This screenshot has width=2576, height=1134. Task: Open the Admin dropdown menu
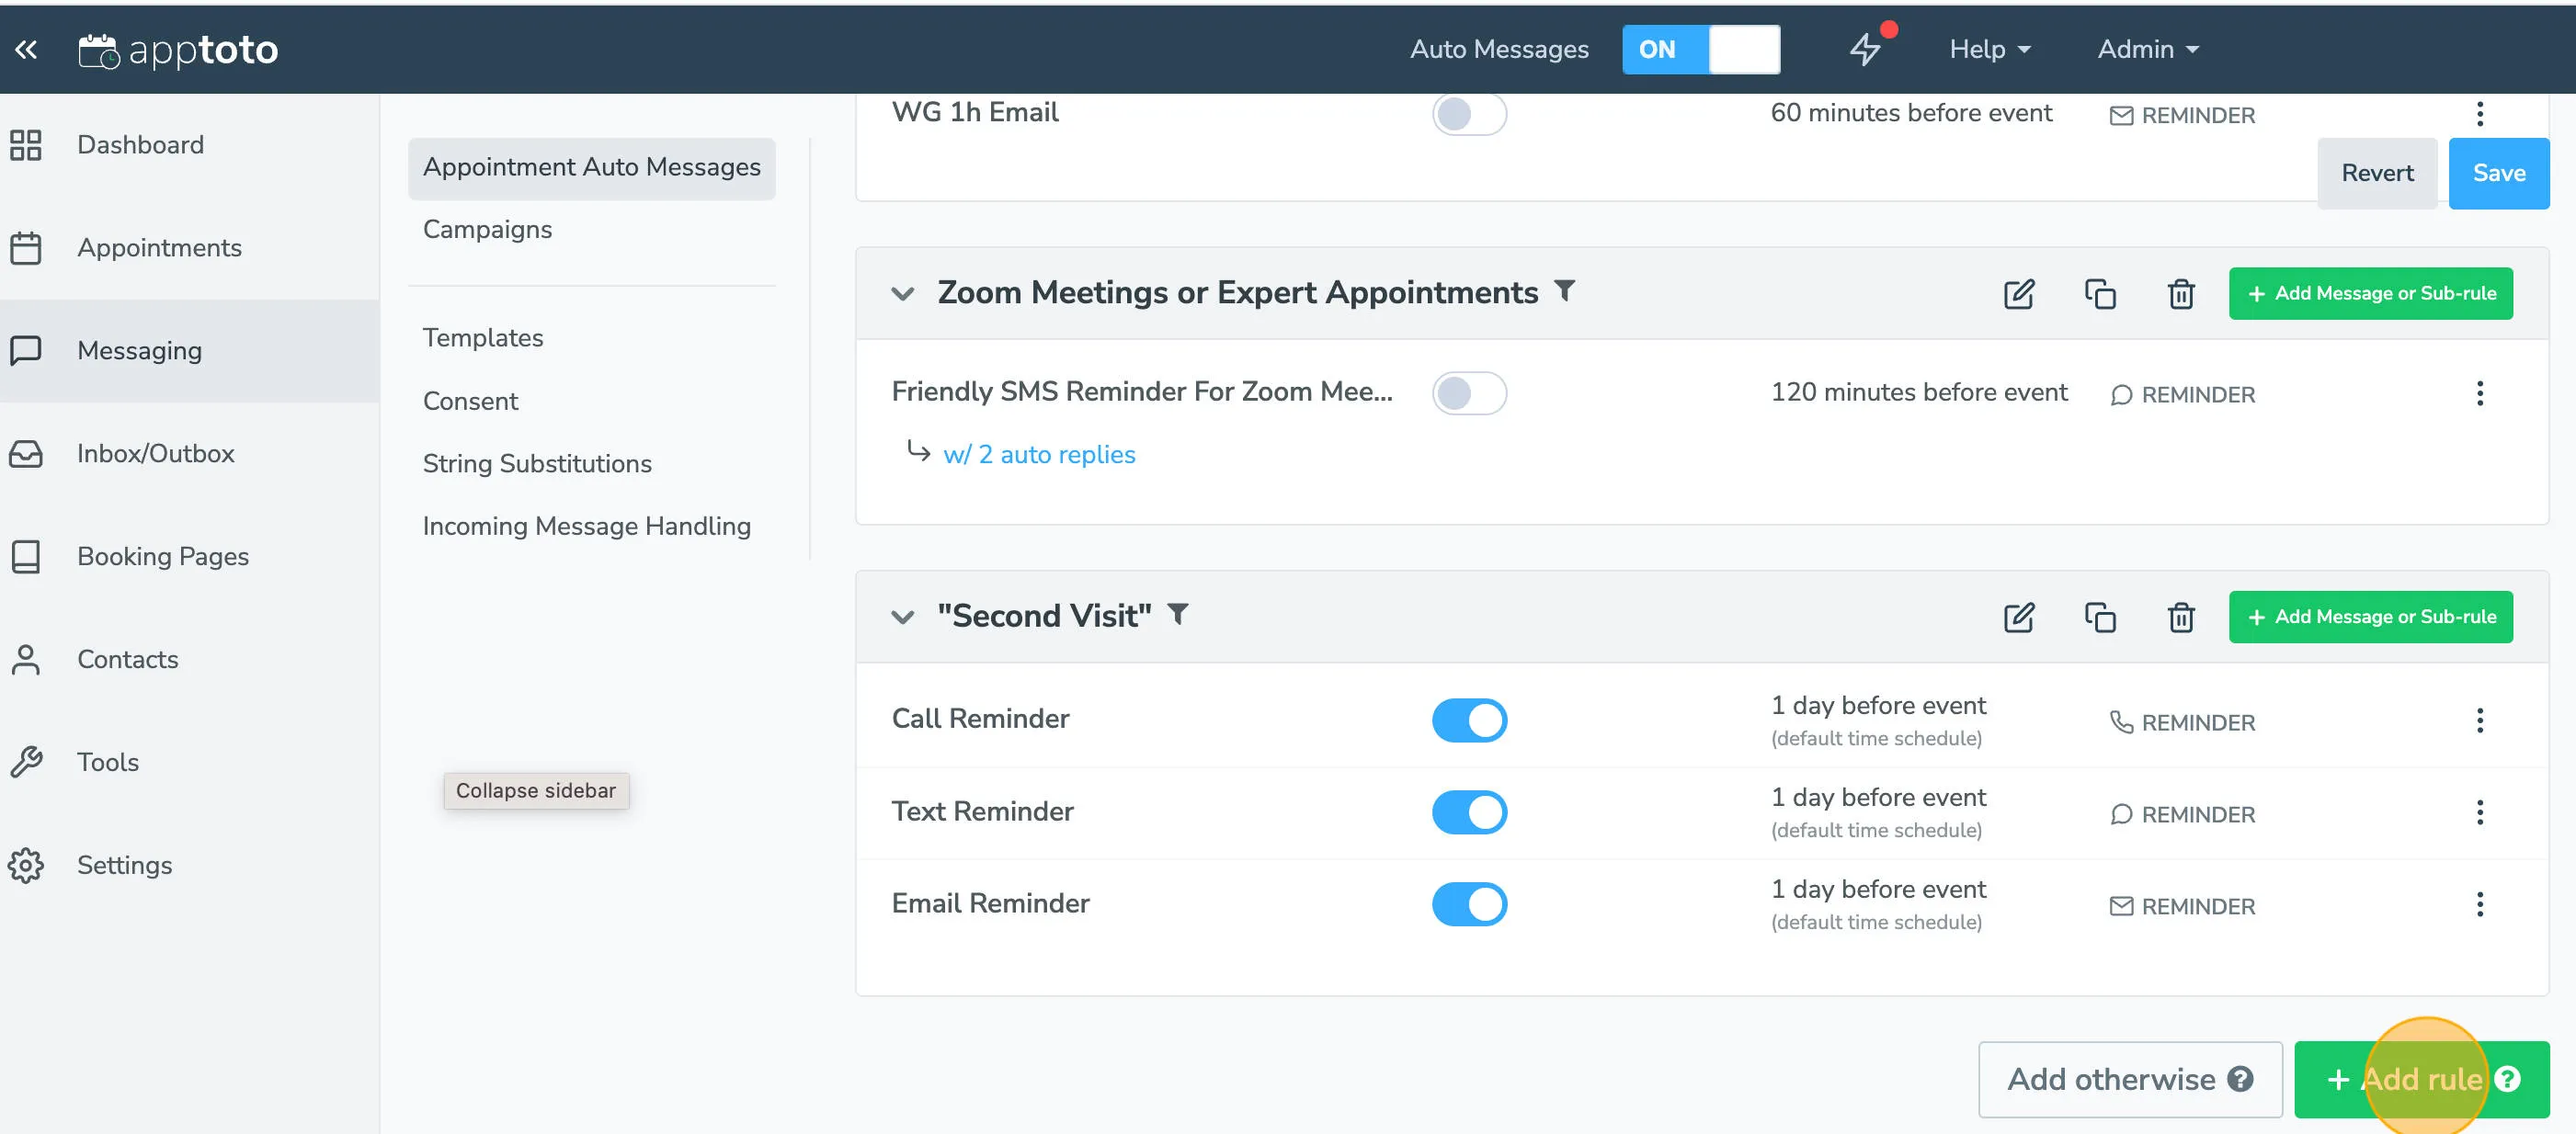coord(2146,49)
